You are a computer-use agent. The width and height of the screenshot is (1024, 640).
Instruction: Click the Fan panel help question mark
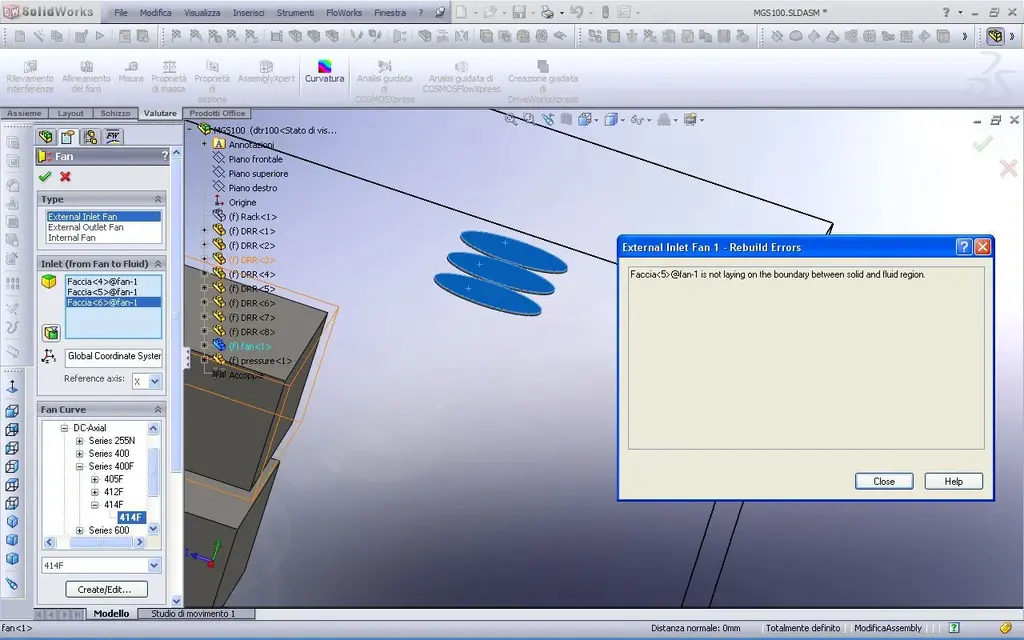tap(164, 157)
